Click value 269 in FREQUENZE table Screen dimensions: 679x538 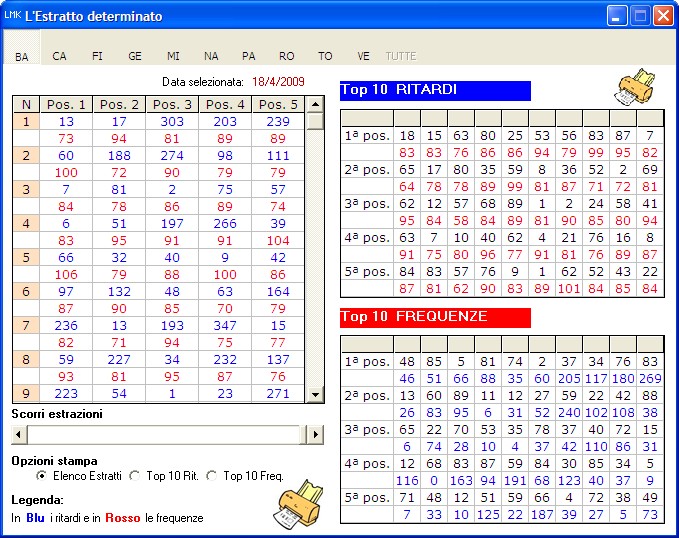(x=650, y=379)
